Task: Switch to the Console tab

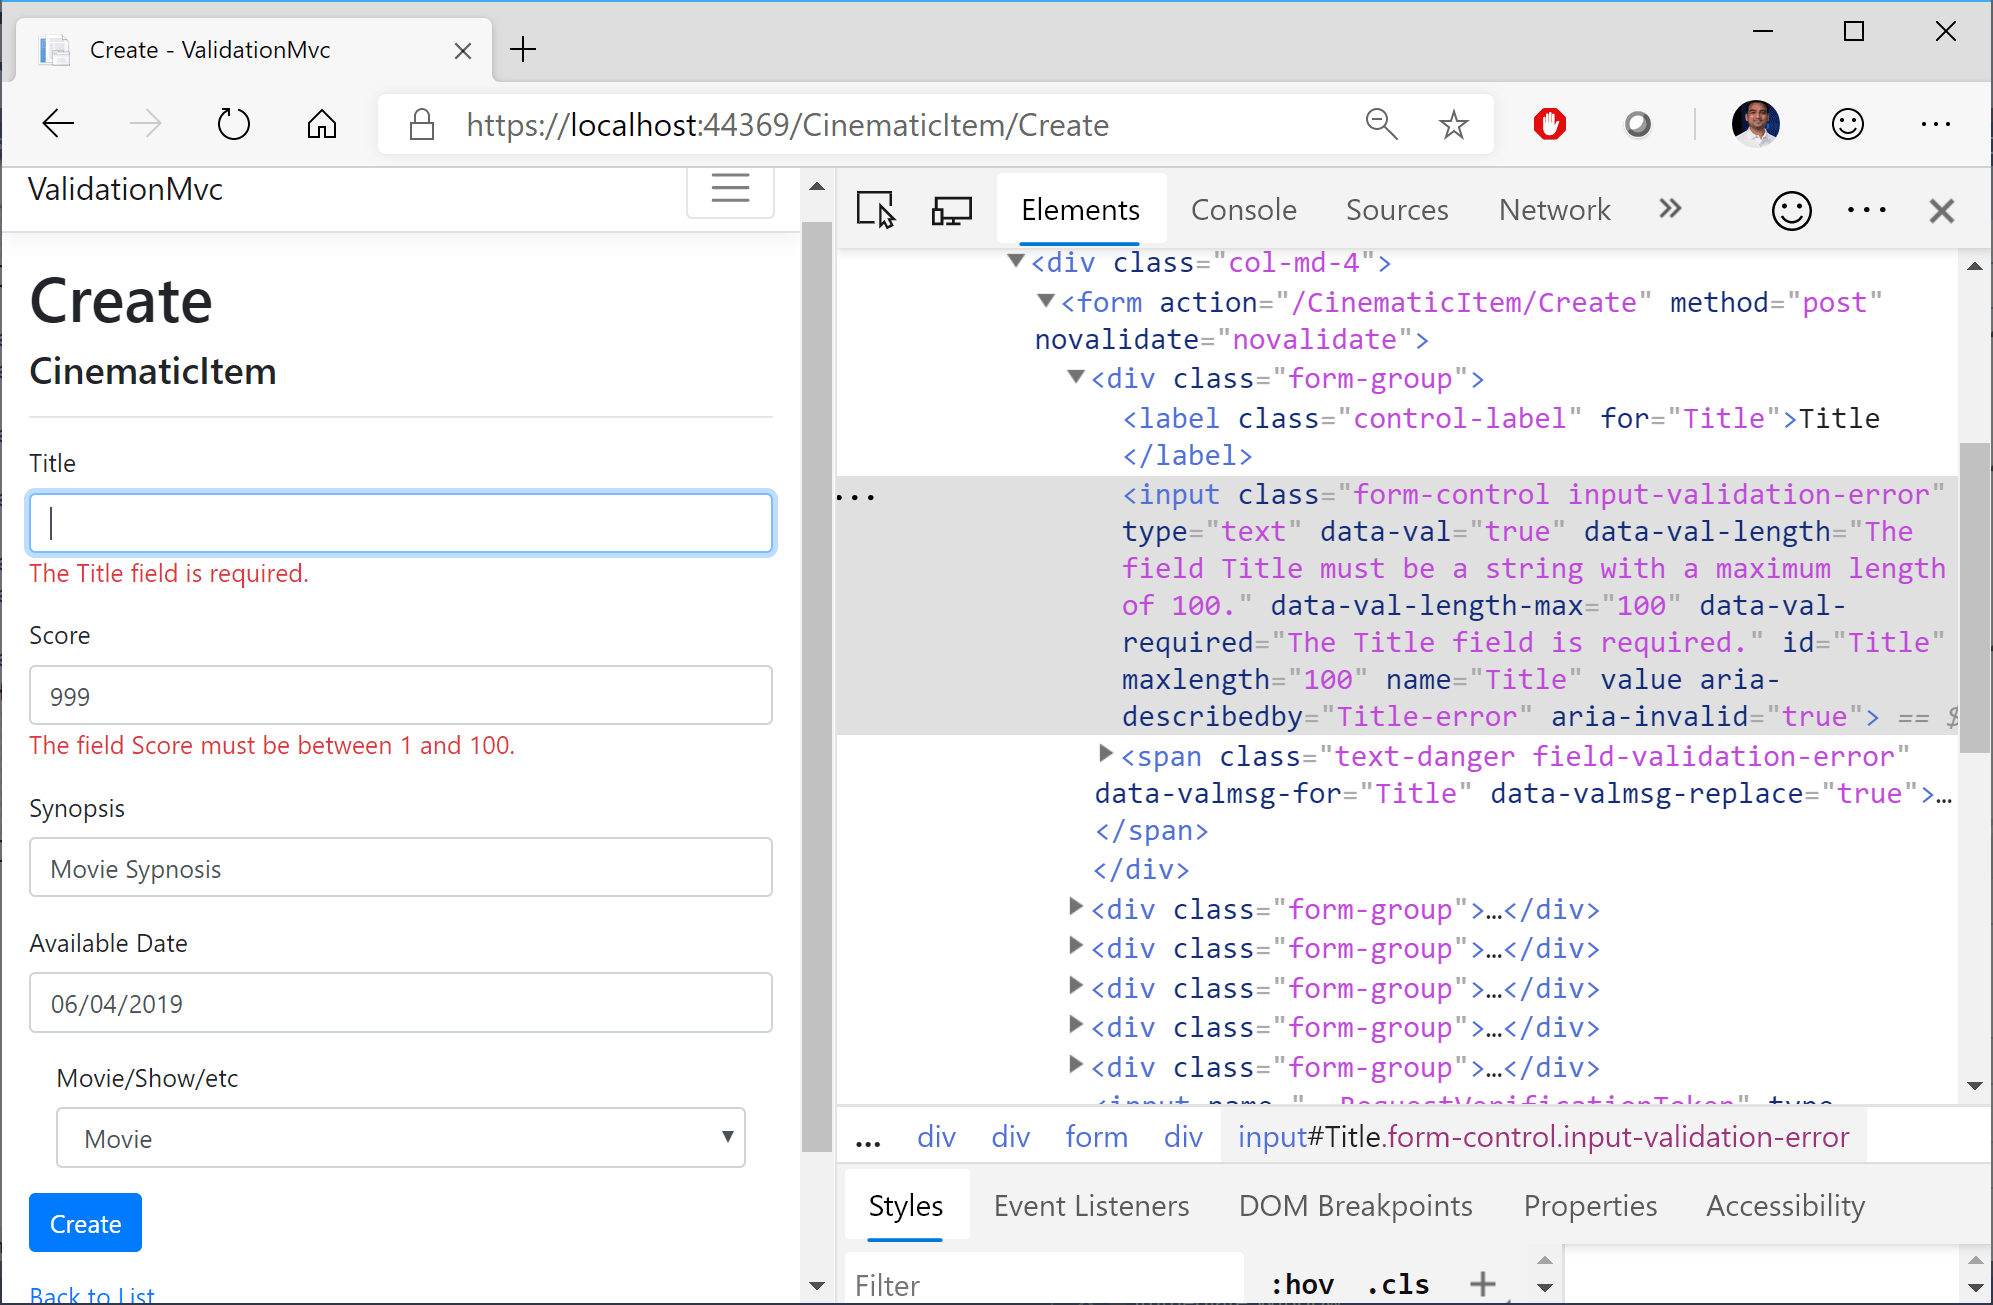Action: 1243,209
